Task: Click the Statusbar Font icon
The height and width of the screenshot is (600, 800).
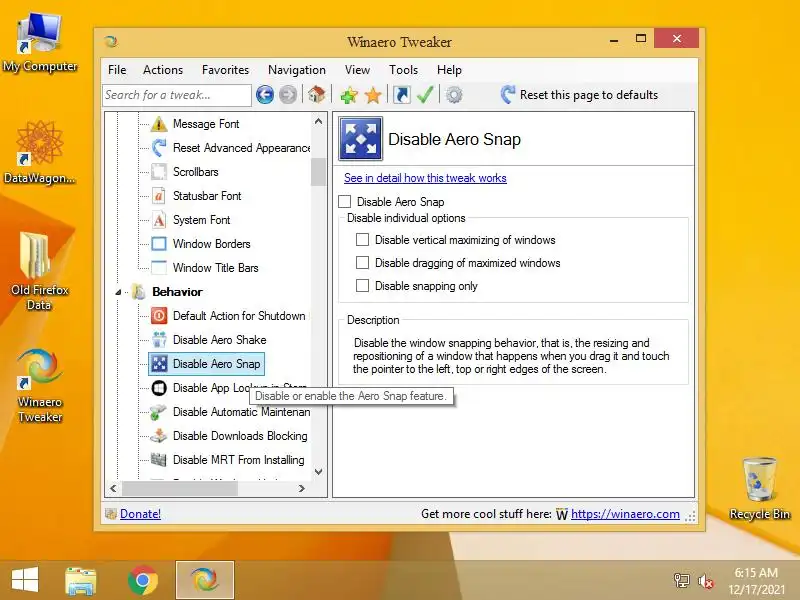Action: 159,196
